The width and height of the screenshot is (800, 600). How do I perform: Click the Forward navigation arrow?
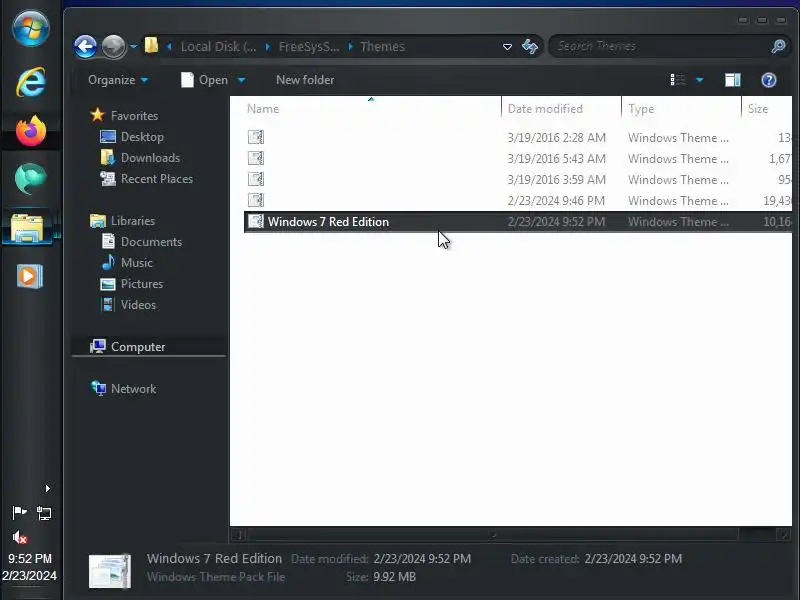(x=113, y=46)
